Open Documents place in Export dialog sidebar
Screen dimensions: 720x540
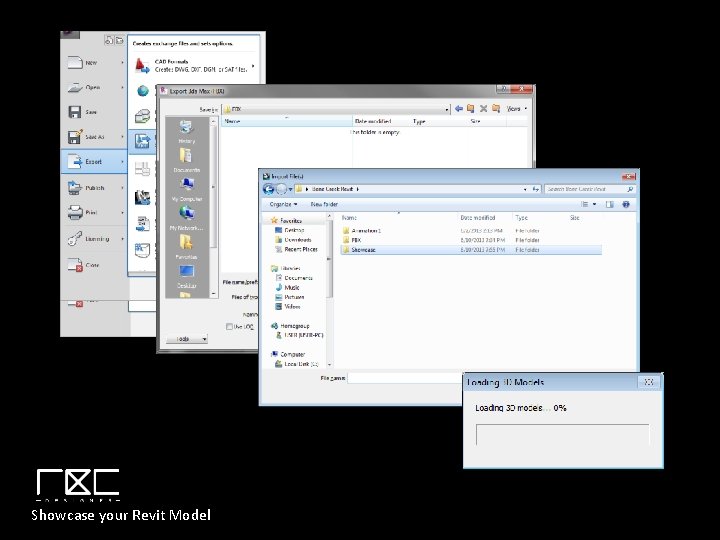186,160
